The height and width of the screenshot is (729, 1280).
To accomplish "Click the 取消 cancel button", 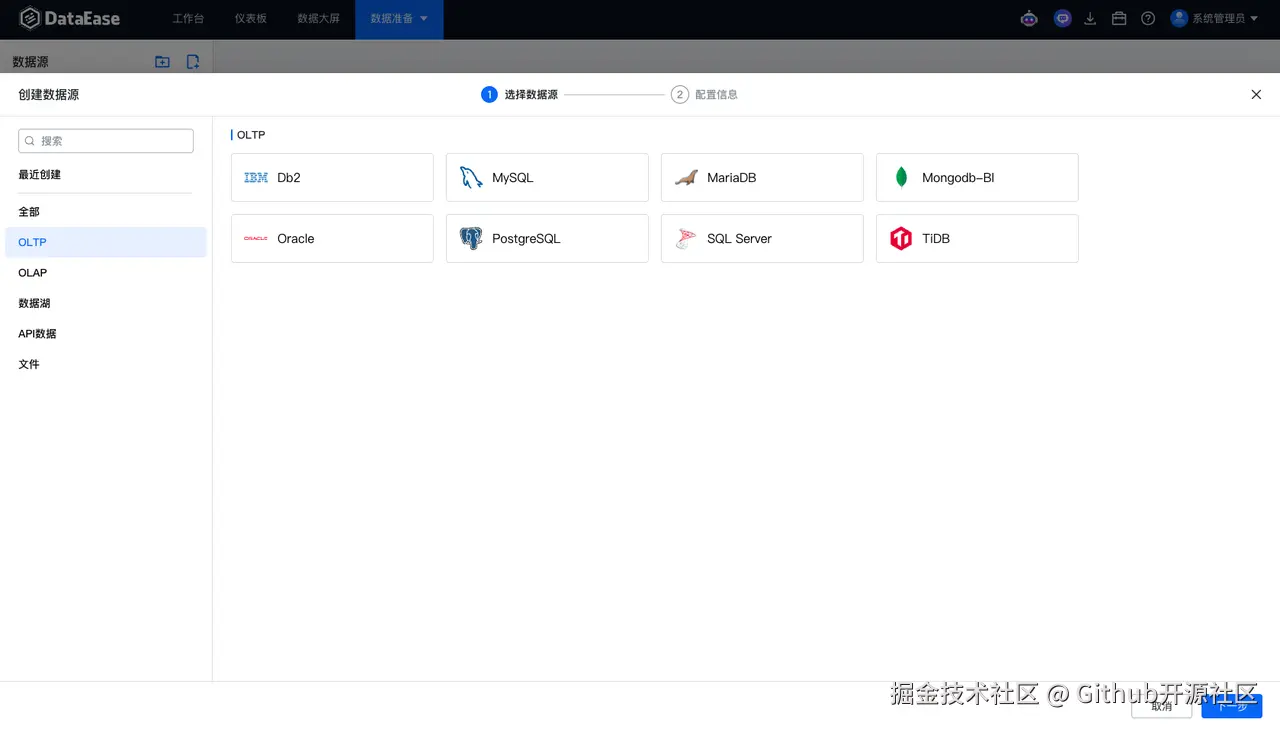I will tap(1161, 706).
